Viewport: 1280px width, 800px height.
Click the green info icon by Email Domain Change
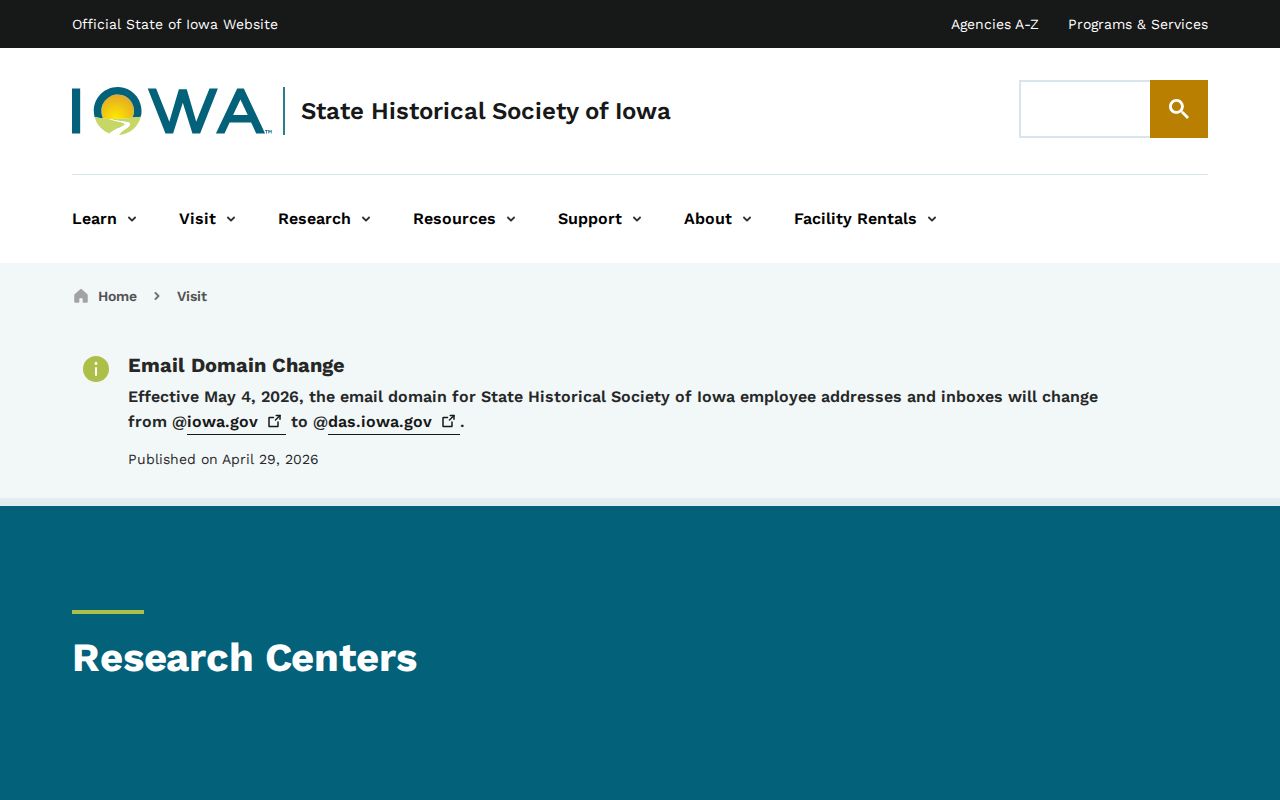[96, 369]
